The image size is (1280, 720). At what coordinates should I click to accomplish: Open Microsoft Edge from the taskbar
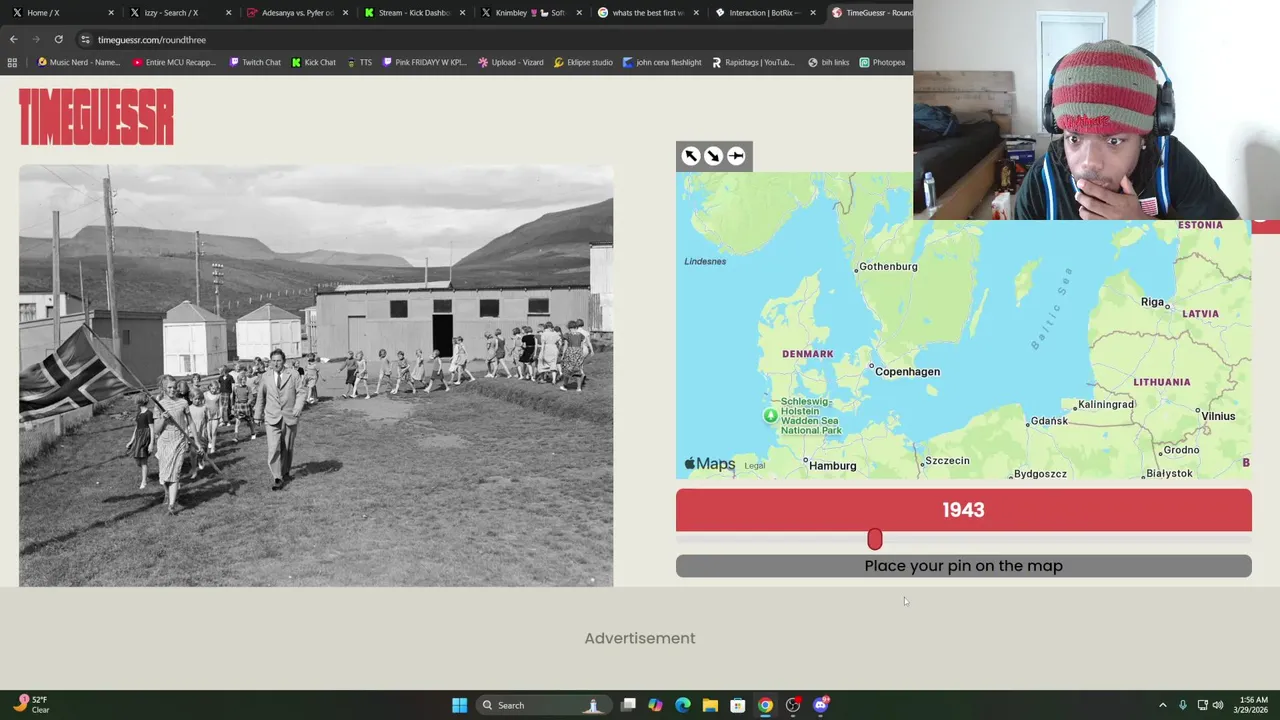tap(683, 705)
